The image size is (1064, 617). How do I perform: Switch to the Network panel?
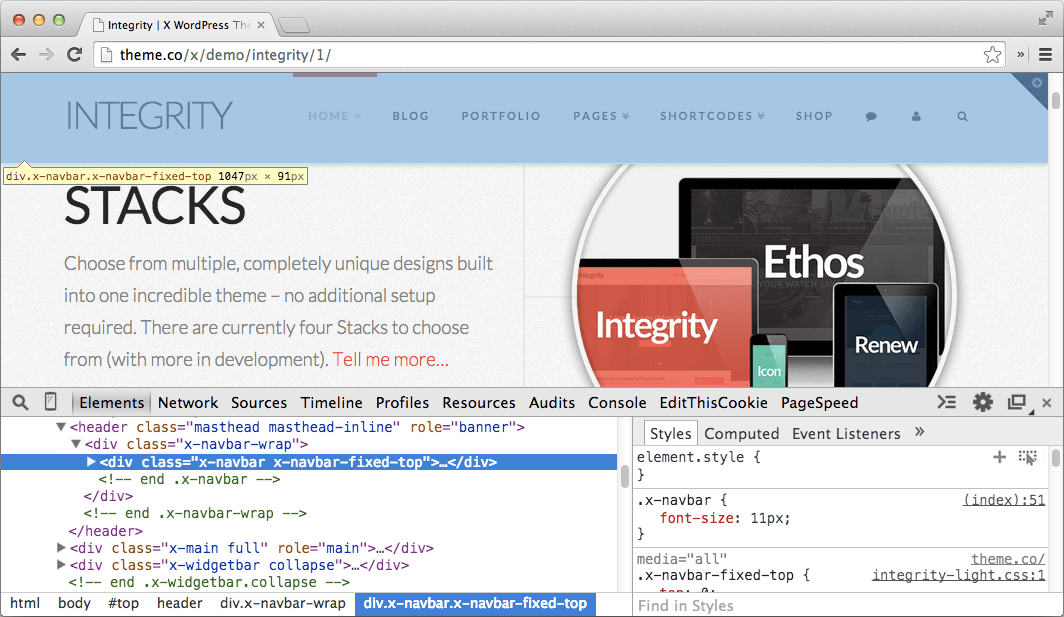(x=188, y=403)
